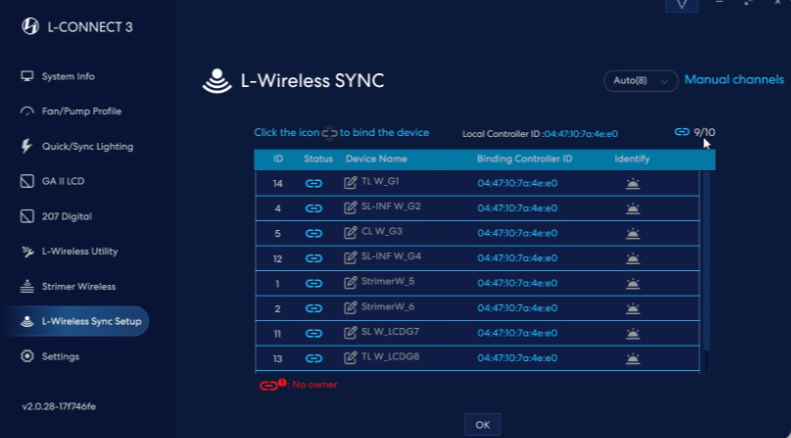Toggle the bind link for SL-INF W_G4
791x438 pixels.
[x=314, y=258]
